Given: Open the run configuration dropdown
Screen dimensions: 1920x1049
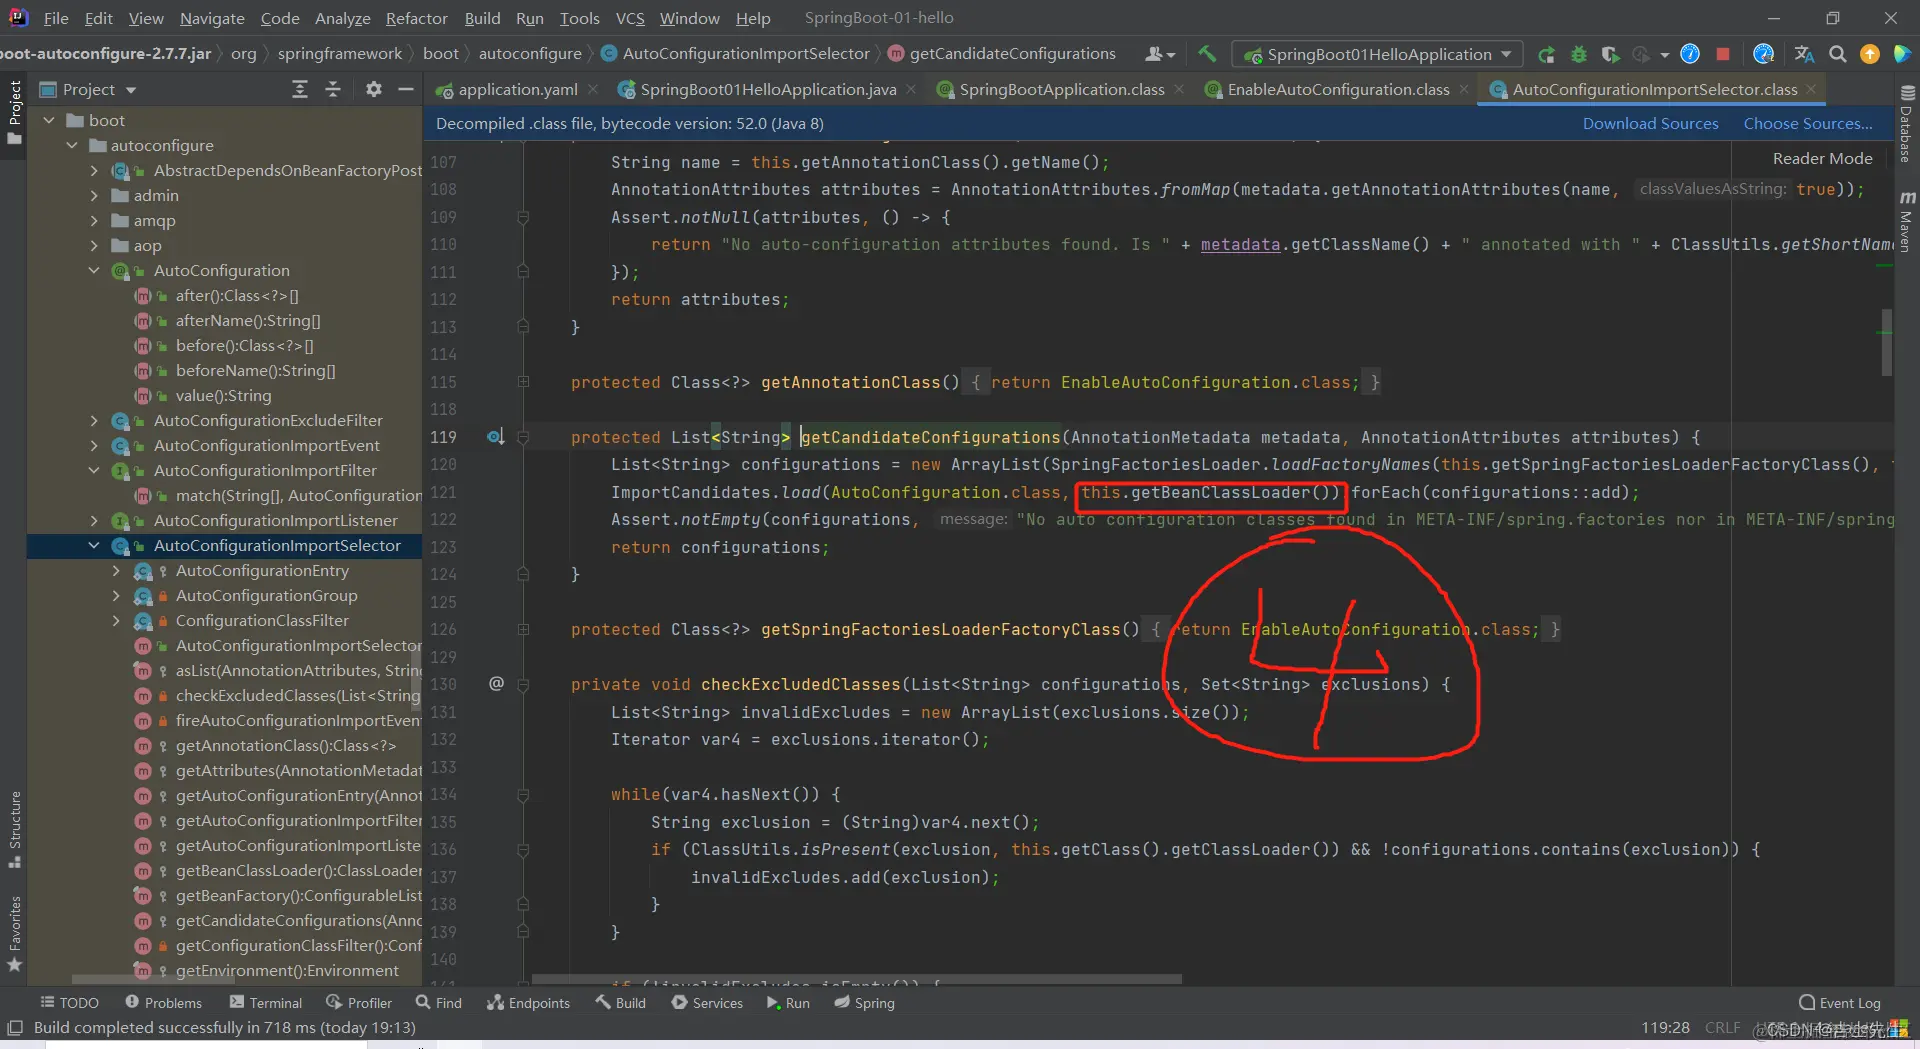Looking at the screenshot, I should (1378, 54).
